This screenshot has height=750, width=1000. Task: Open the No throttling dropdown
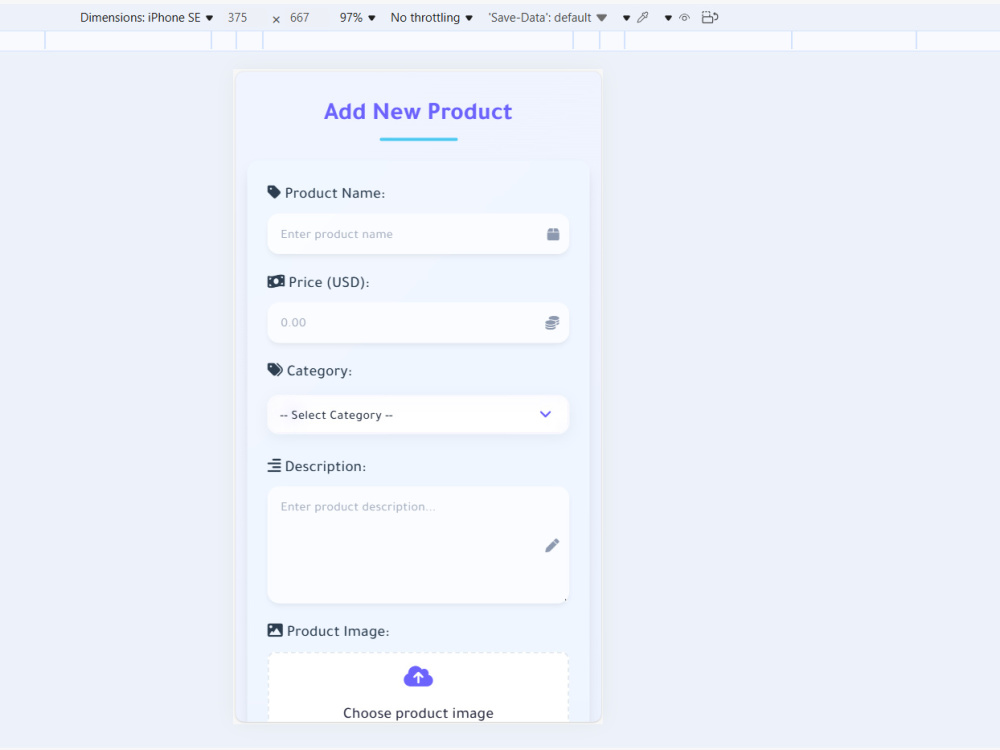[x=432, y=18]
